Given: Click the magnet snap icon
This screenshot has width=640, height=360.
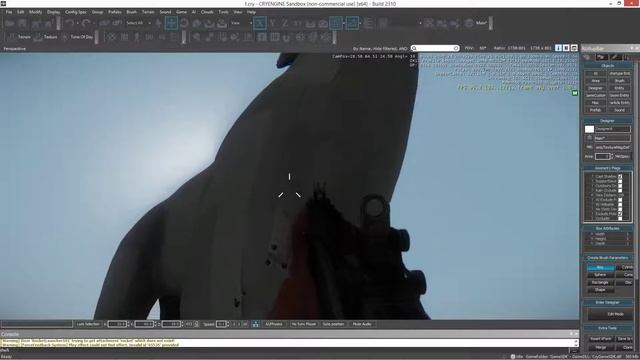Looking at the screenshot, I should (286, 38).
